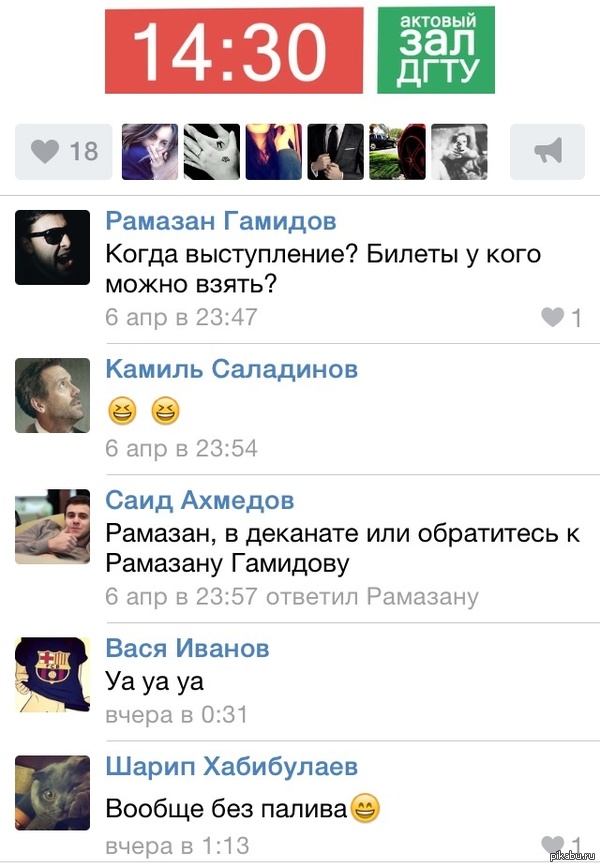Image resolution: width=600 pixels, height=867 pixels.
Task: Visit Камиль Саладинов's profile name link
Action: (x=232, y=369)
